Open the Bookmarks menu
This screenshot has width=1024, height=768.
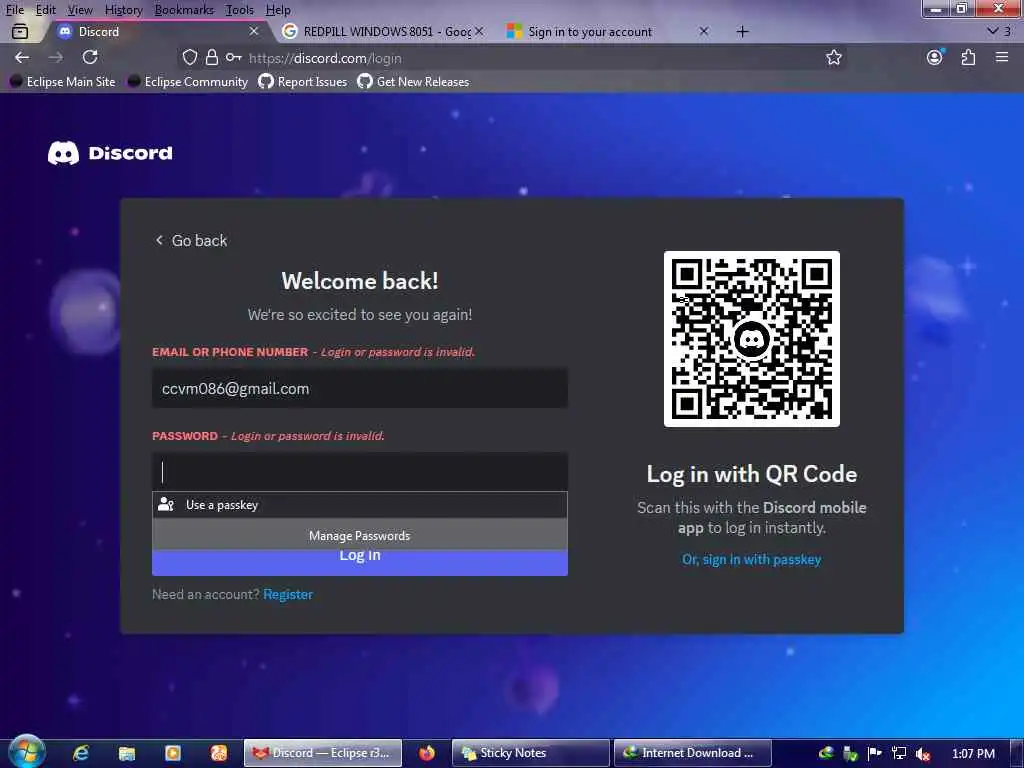184,10
